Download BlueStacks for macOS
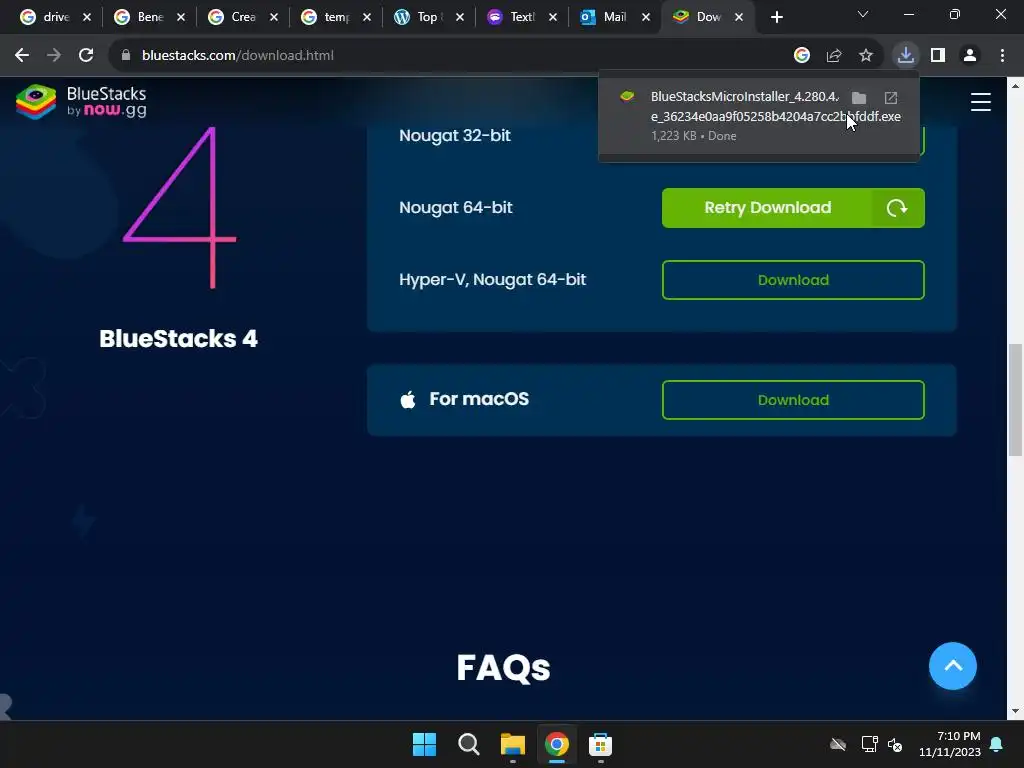 click(793, 400)
